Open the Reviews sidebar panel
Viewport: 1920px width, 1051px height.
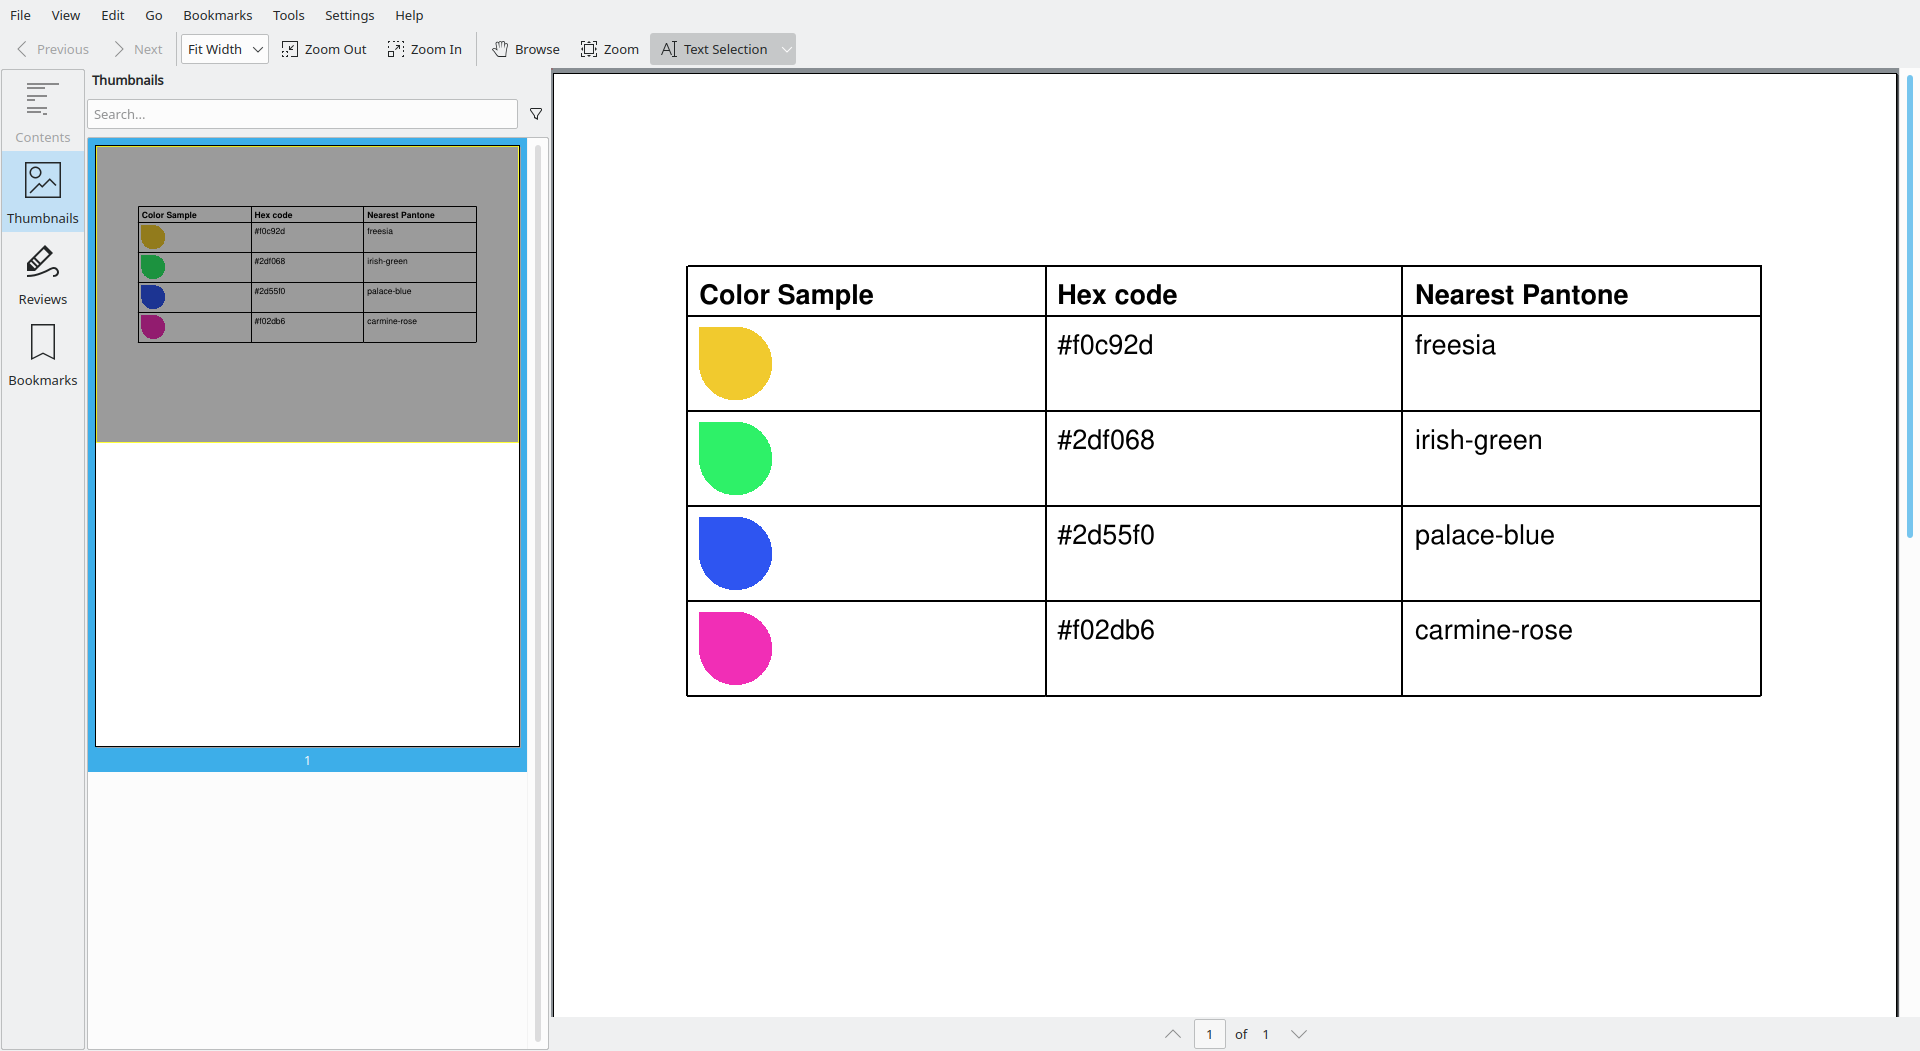[43, 273]
